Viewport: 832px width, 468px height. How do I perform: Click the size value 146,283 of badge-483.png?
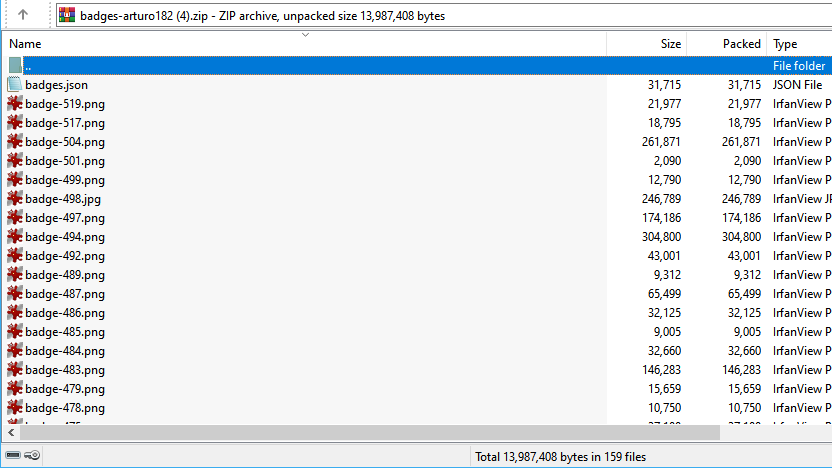pos(661,370)
